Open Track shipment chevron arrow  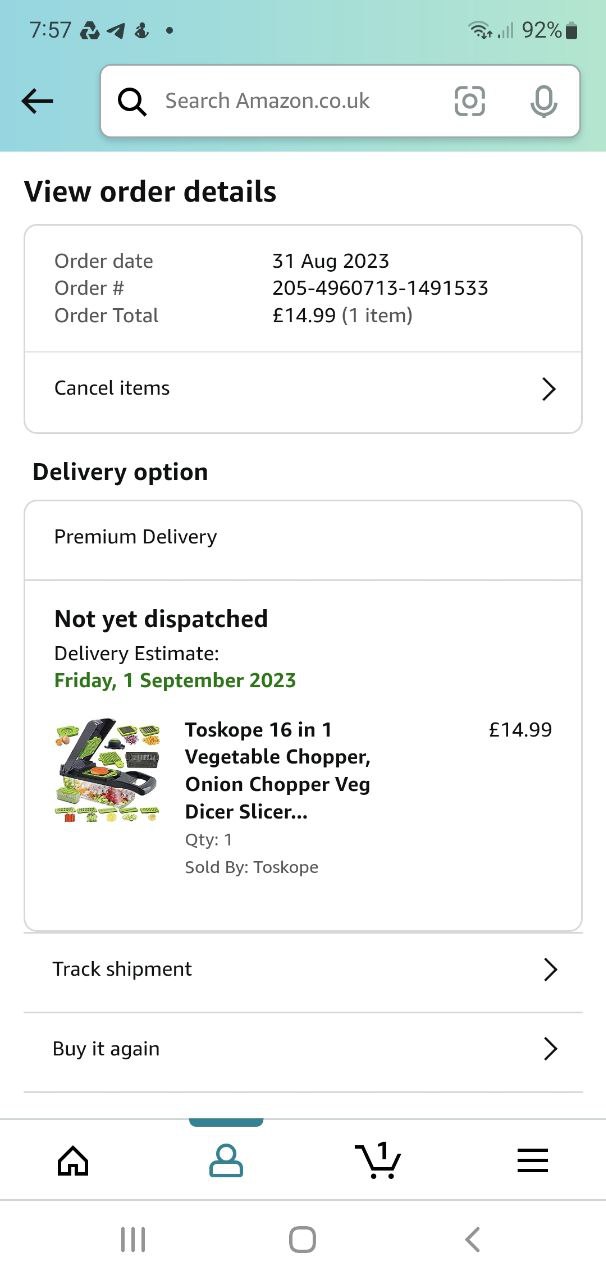pyautogui.click(x=549, y=969)
